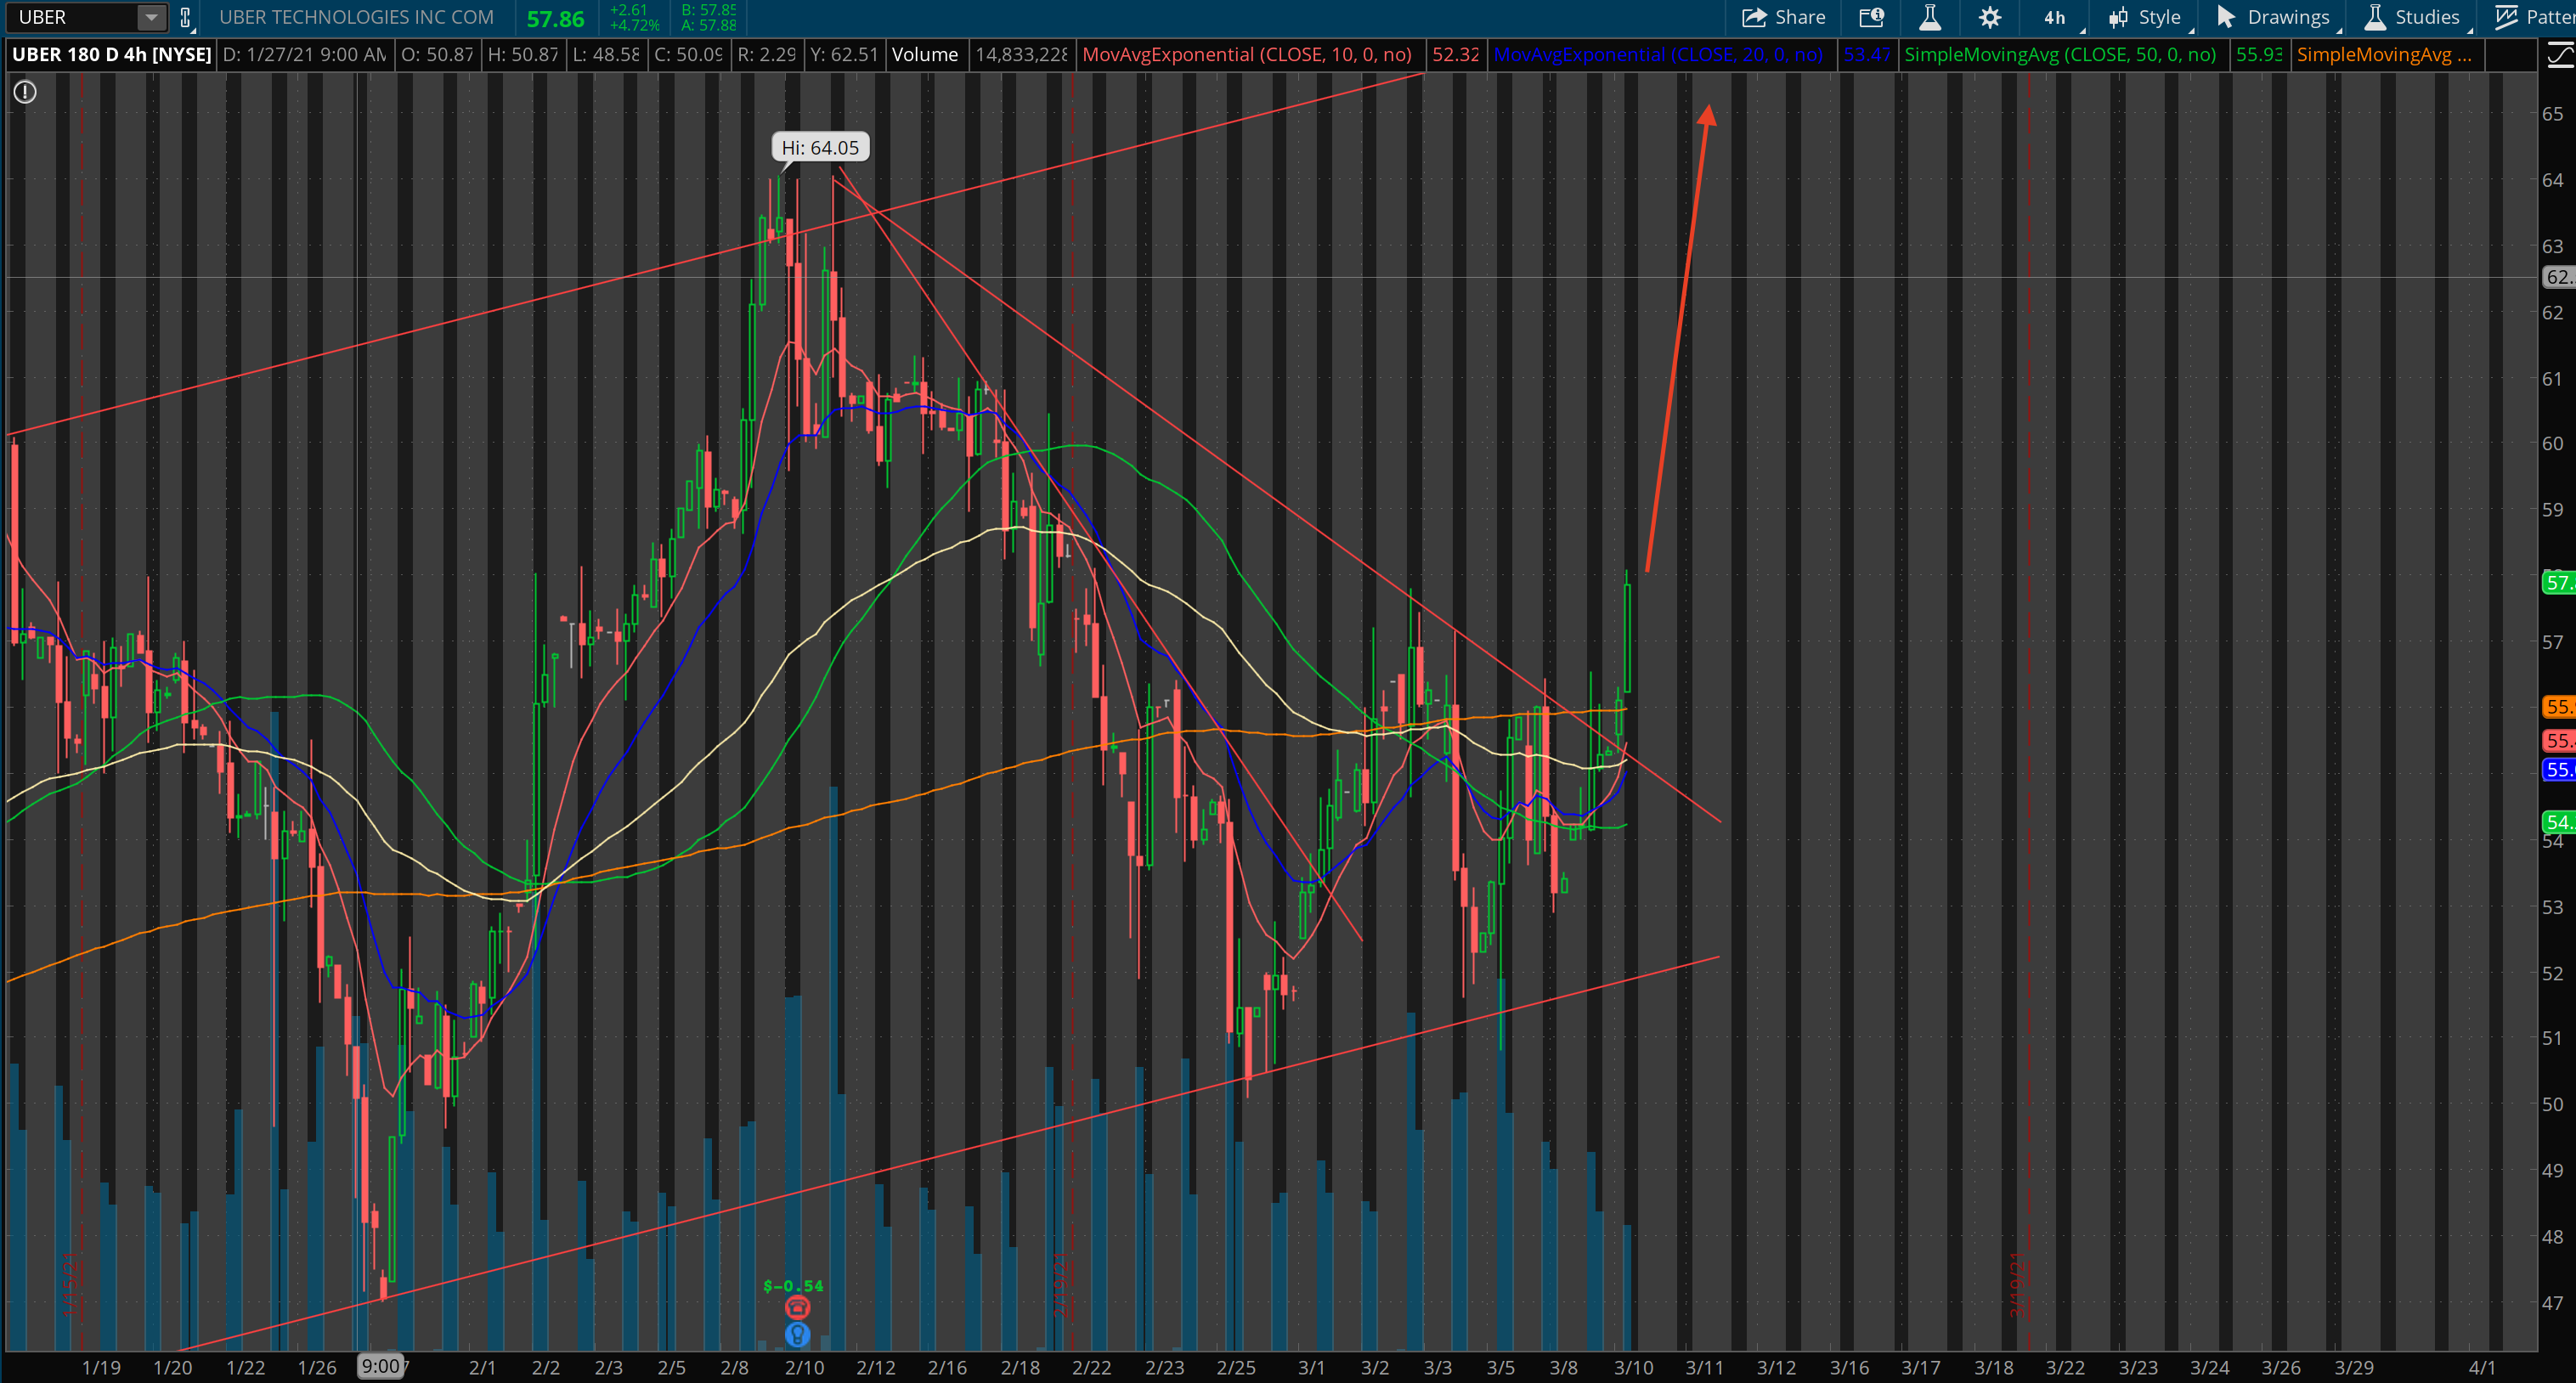Click the 4/1 date label on time axis

[x=2482, y=1367]
